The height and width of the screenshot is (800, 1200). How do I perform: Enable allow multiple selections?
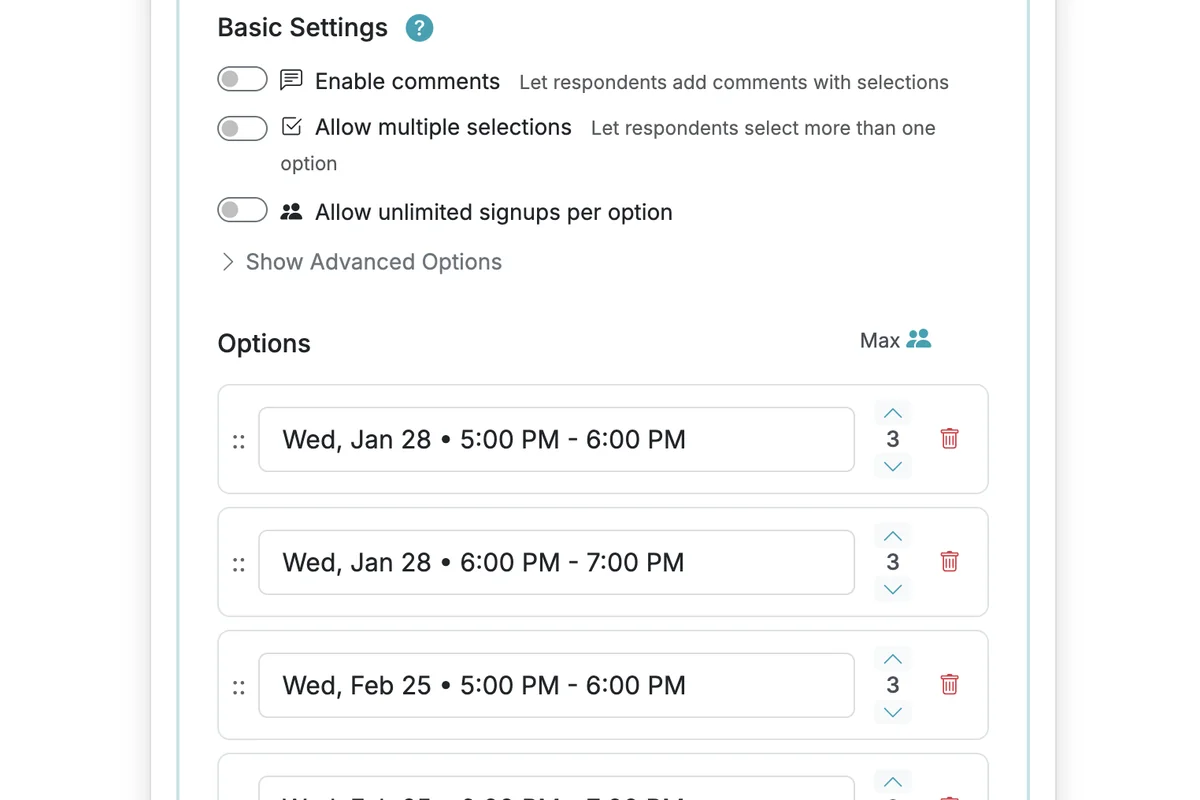[242, 128]
